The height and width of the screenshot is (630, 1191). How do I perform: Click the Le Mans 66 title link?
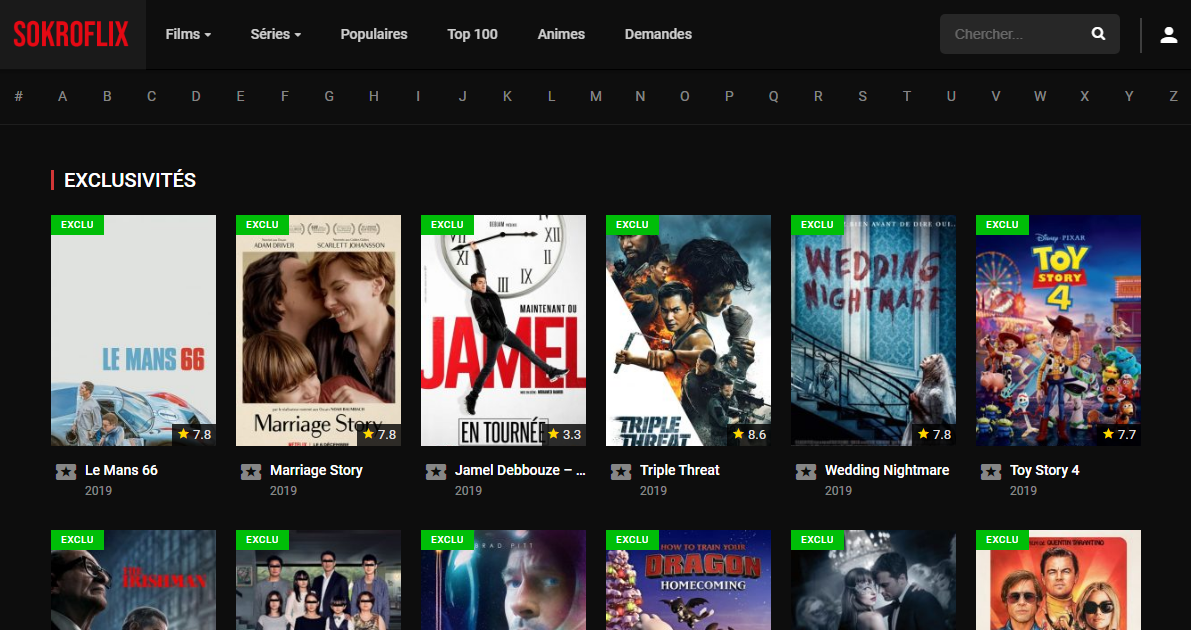coord(122,470)
